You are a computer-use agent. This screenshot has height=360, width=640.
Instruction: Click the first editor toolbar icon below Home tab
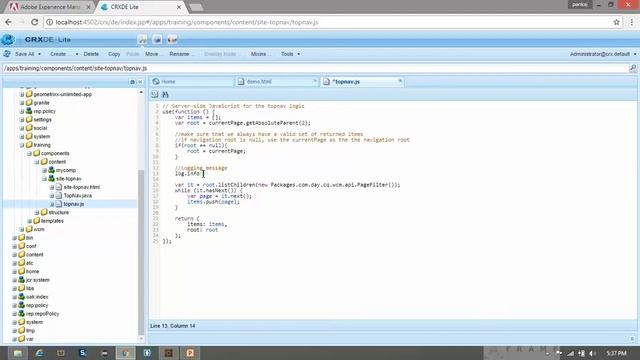(x=155, y=95)
